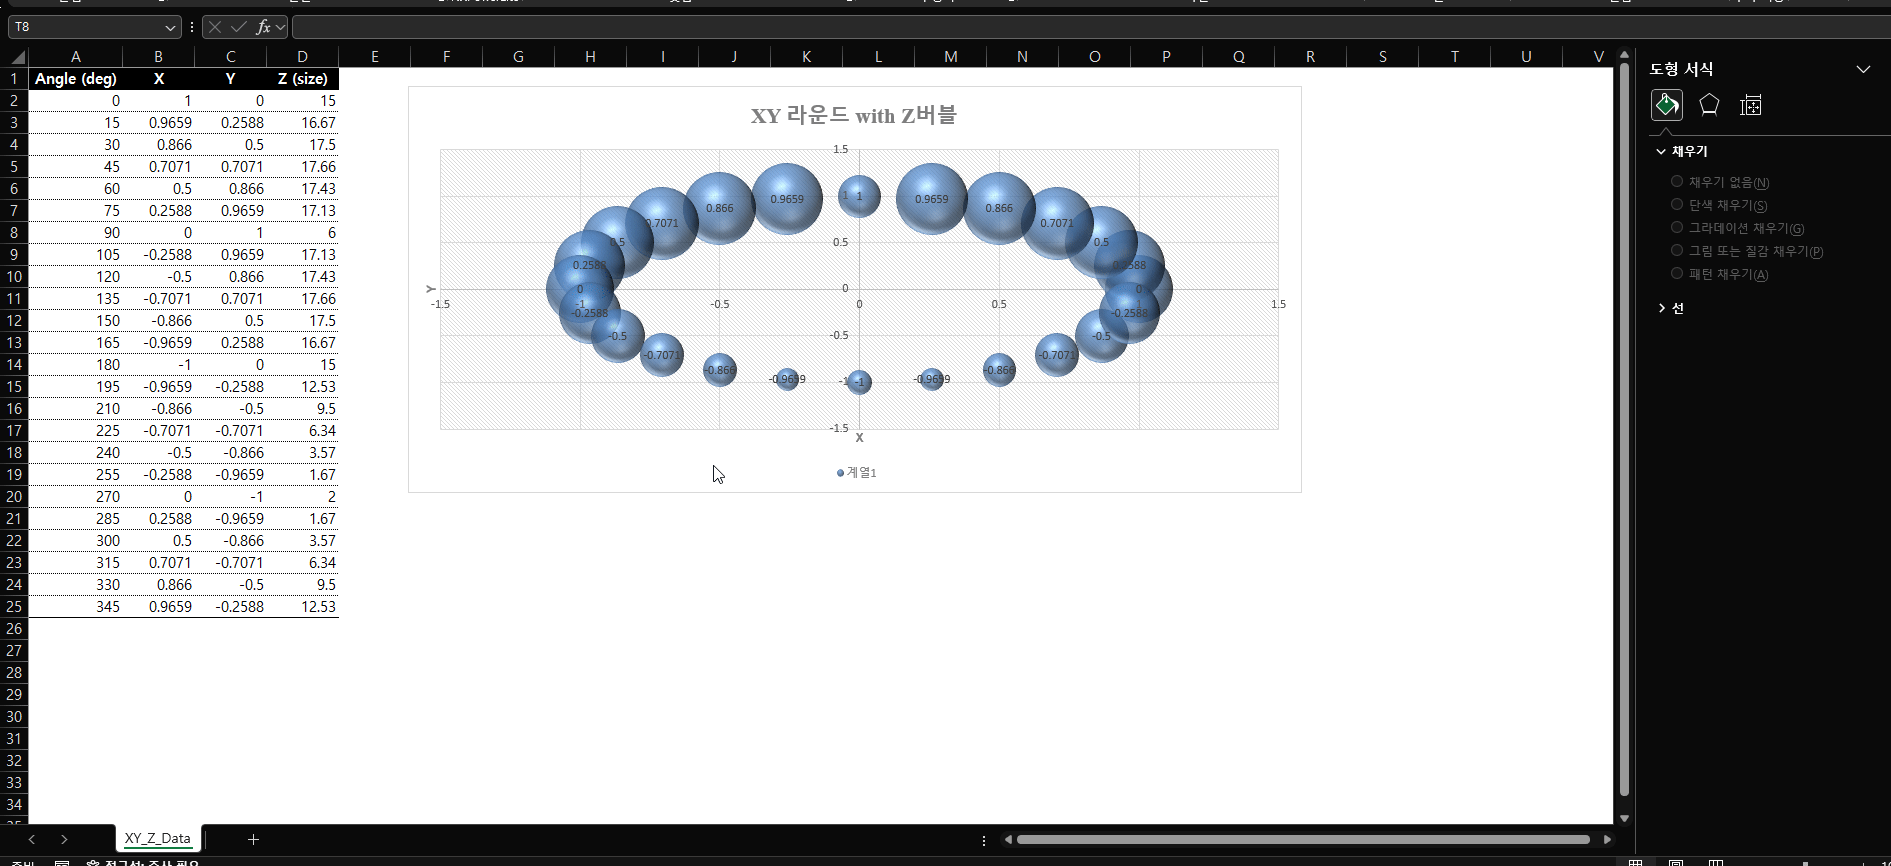Click the Select All corner triangle

(15, 57)
